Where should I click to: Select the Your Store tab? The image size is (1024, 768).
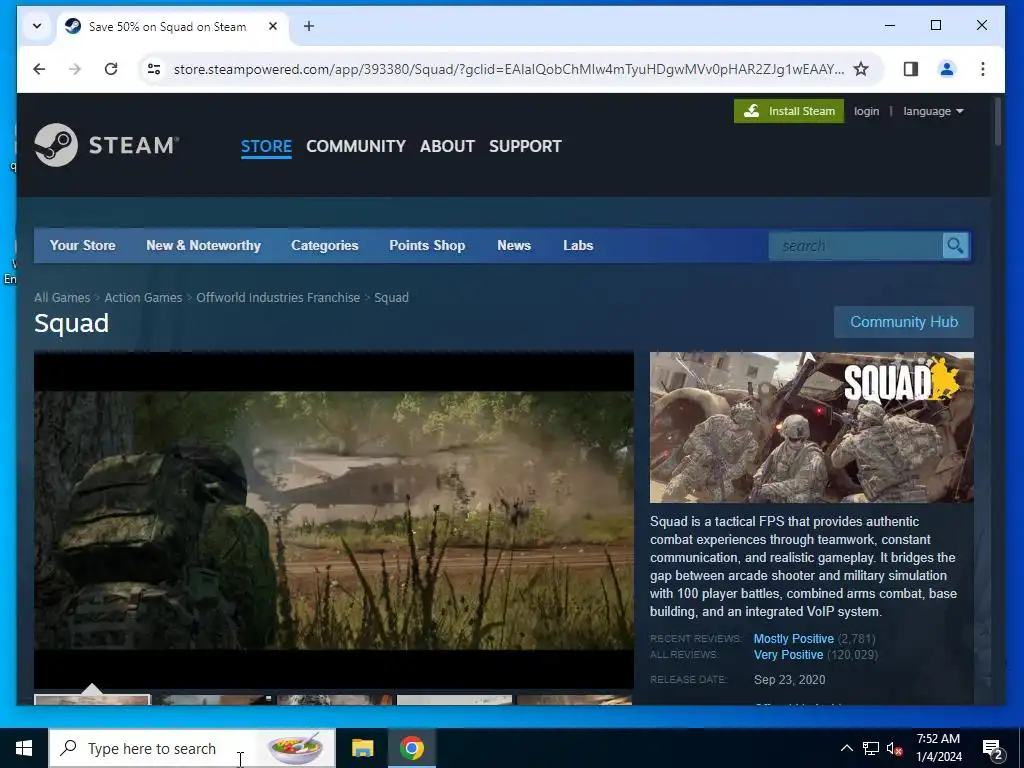82,246
